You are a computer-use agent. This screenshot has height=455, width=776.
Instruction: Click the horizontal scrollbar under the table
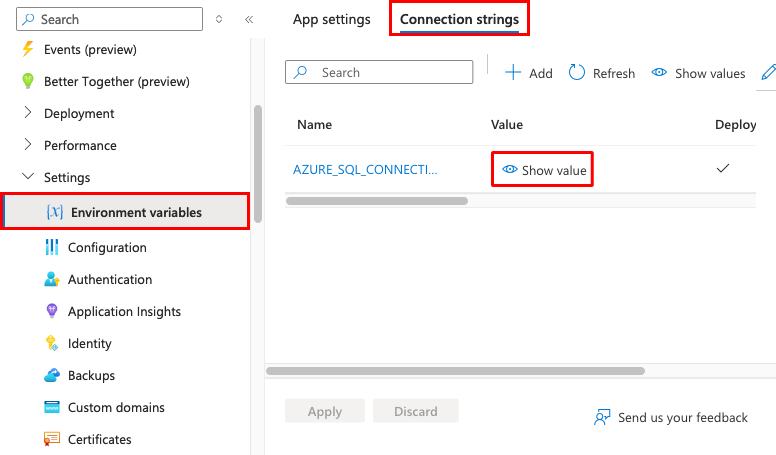tap(376, 201)
